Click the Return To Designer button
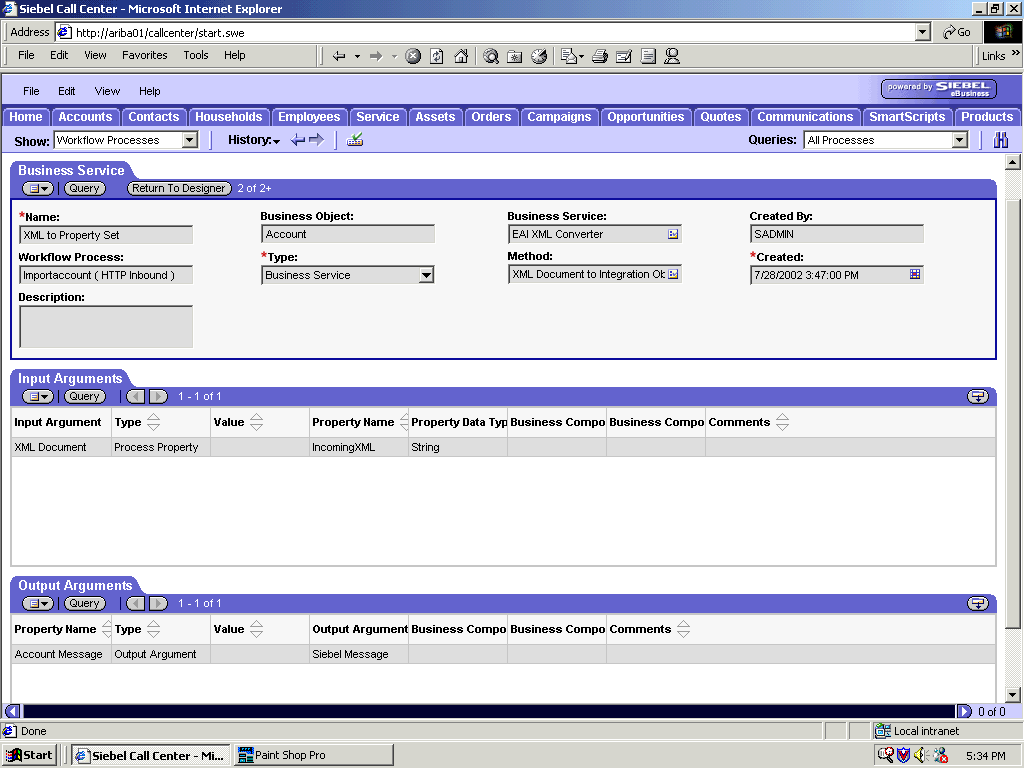 (x=178, y=187)
